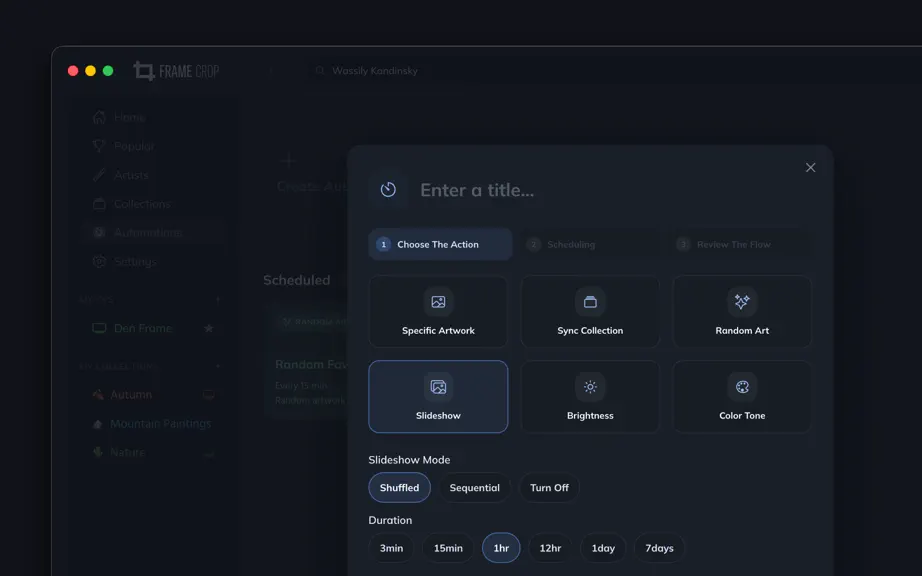Choose the Sync Collection action
The height and width of the screenshot is (576, 922).
click(x=590, y=312)
